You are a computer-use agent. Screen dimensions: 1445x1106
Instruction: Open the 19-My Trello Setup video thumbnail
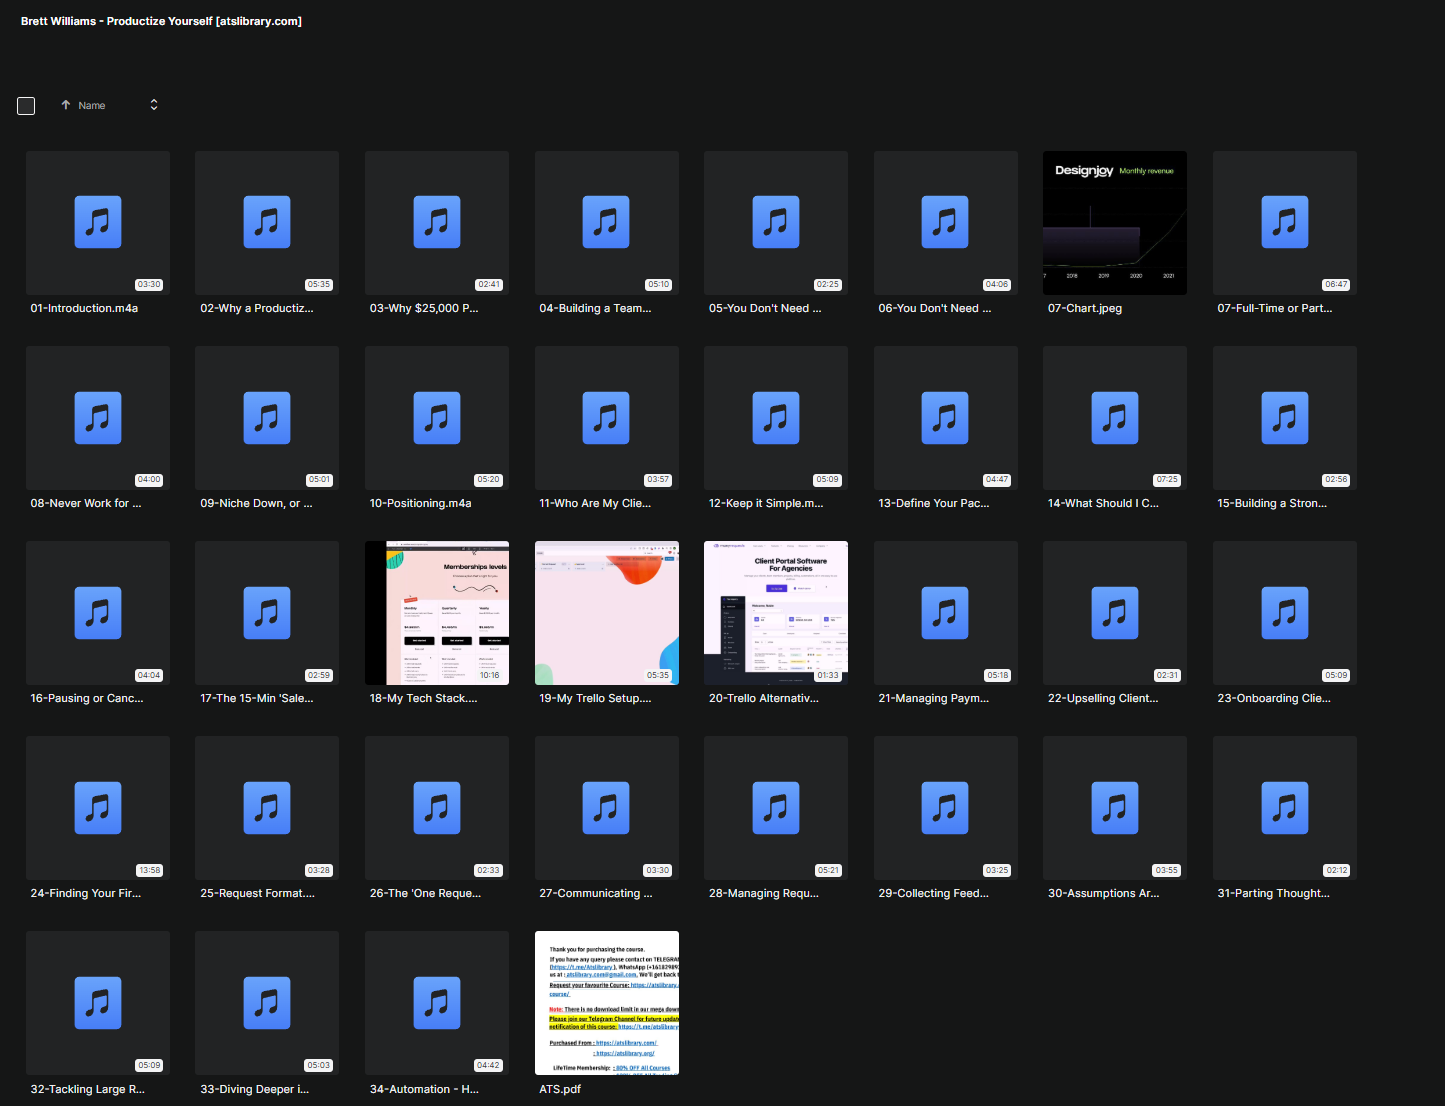coord(607,613)
